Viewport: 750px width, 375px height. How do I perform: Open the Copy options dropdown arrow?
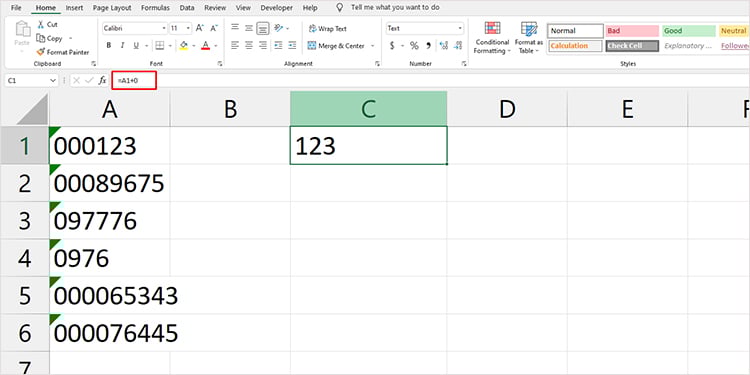click(x=71, y=38)
